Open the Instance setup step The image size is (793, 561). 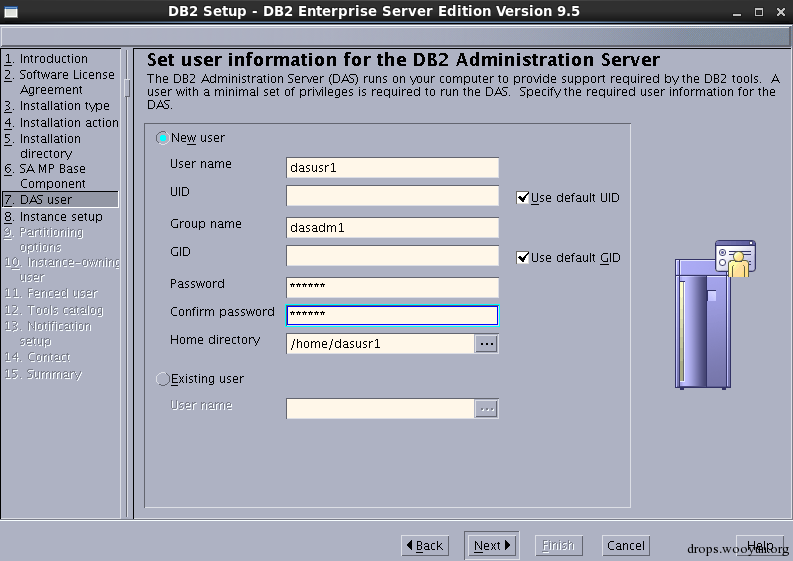click(54, 217)
